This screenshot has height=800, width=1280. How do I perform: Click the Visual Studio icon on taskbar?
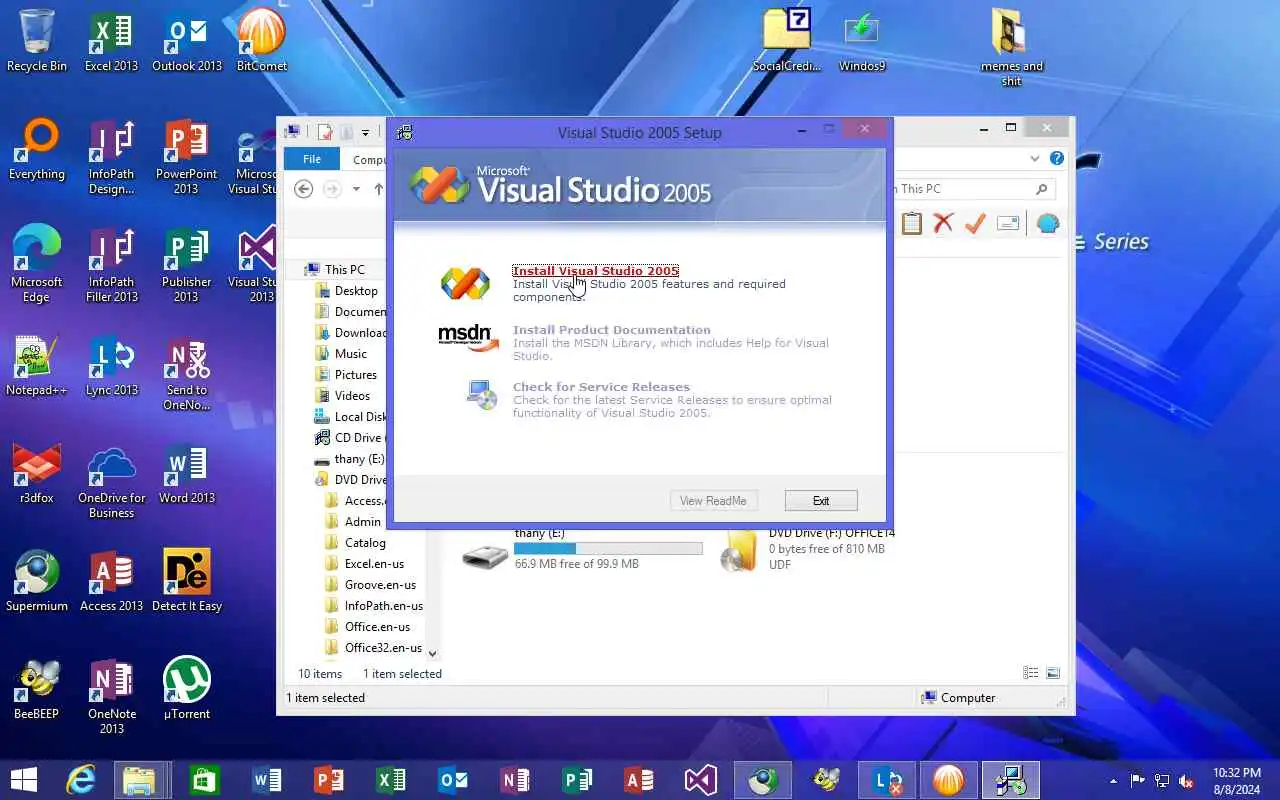(x=701, y=779)
